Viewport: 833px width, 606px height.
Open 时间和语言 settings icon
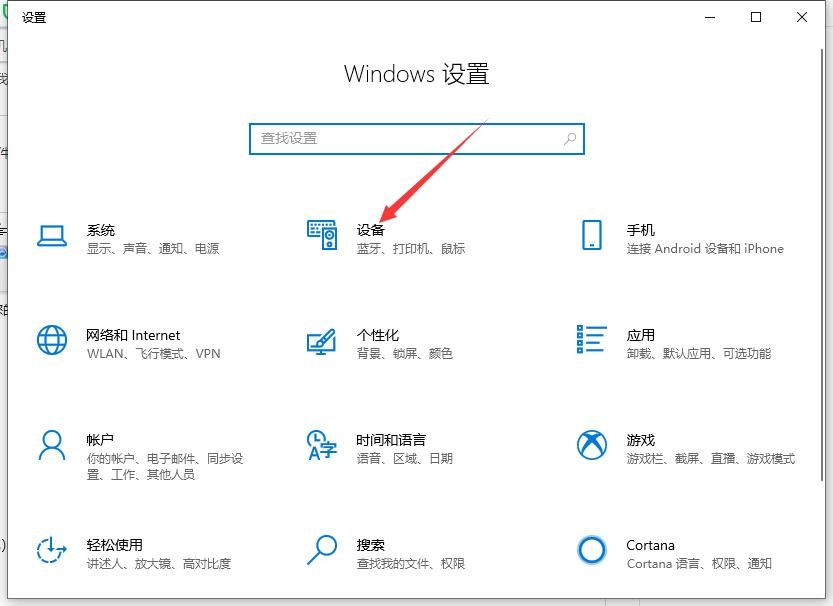pos(321,446)
